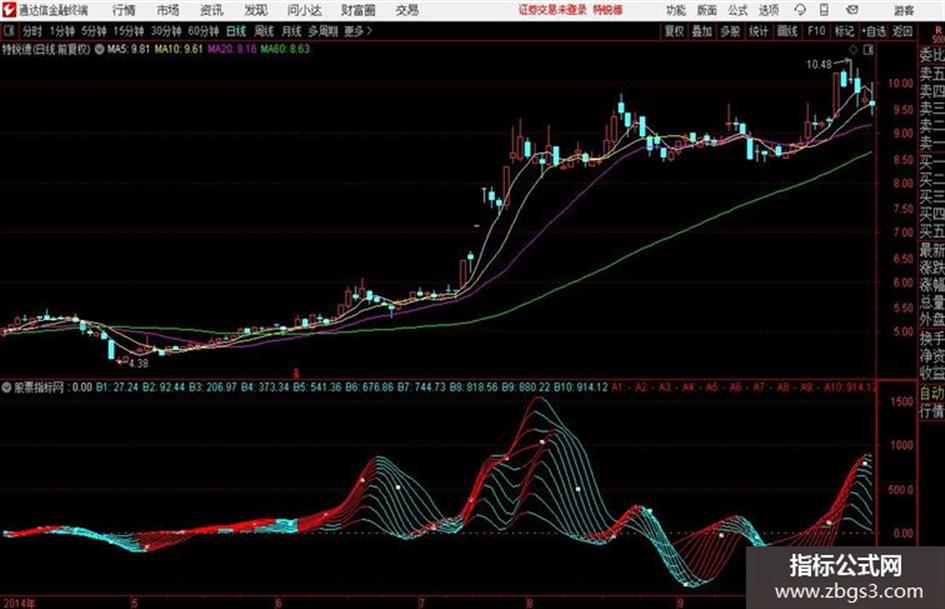Open the headset customer service icon
This screenshot has height=609, width=945.
(x=800, y=10)
